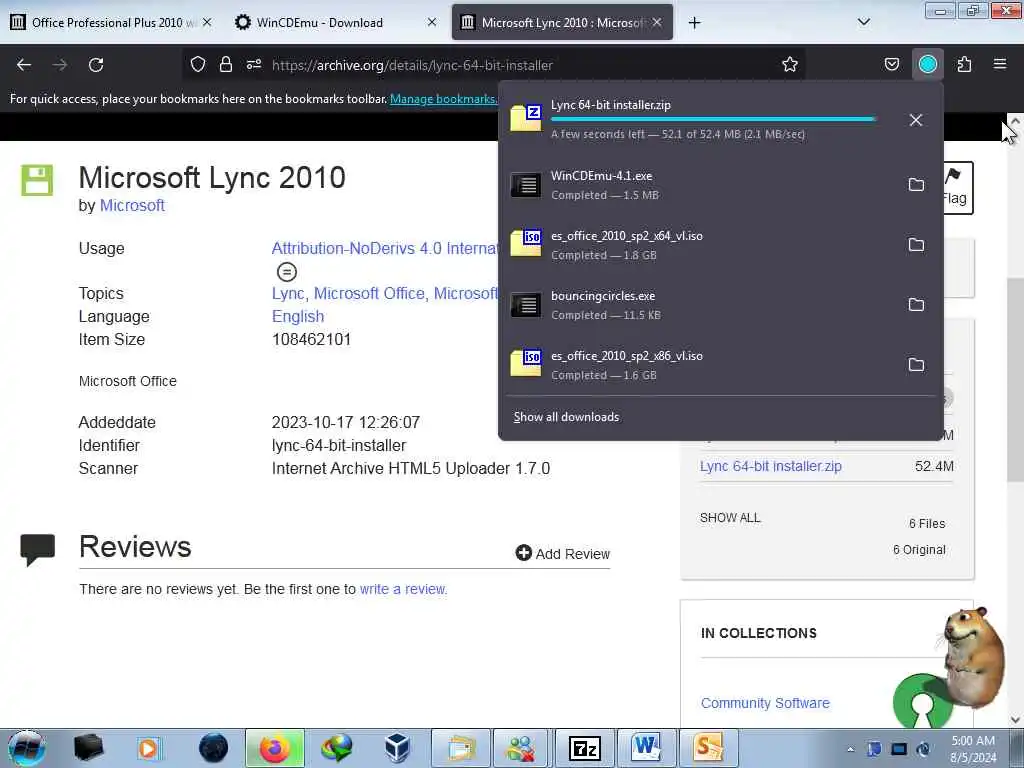Close the WinCDEmu - Download tab
Screen dimensions: 1024x768
click(432, 22)
